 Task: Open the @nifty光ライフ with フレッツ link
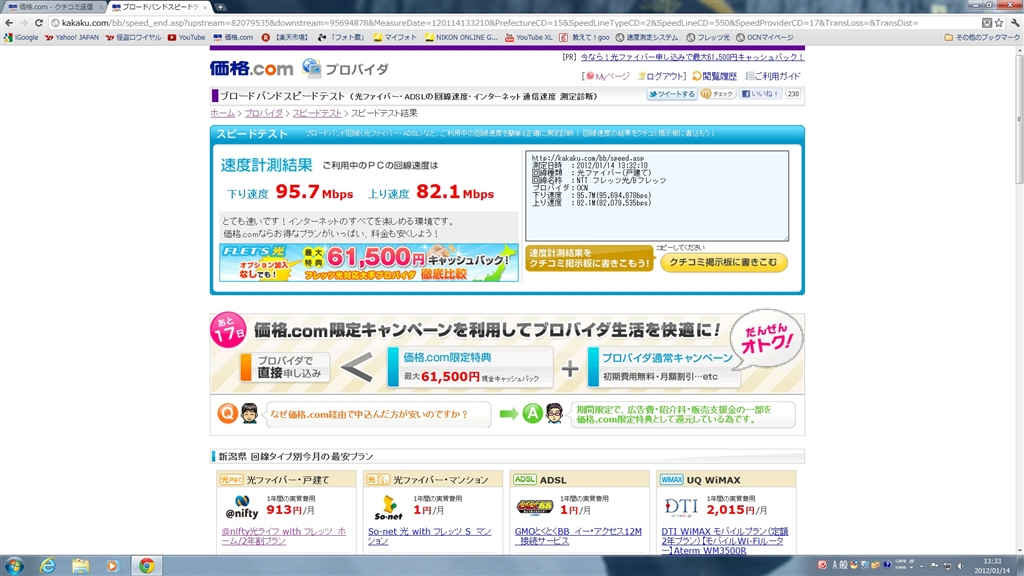tap(283, 536)
